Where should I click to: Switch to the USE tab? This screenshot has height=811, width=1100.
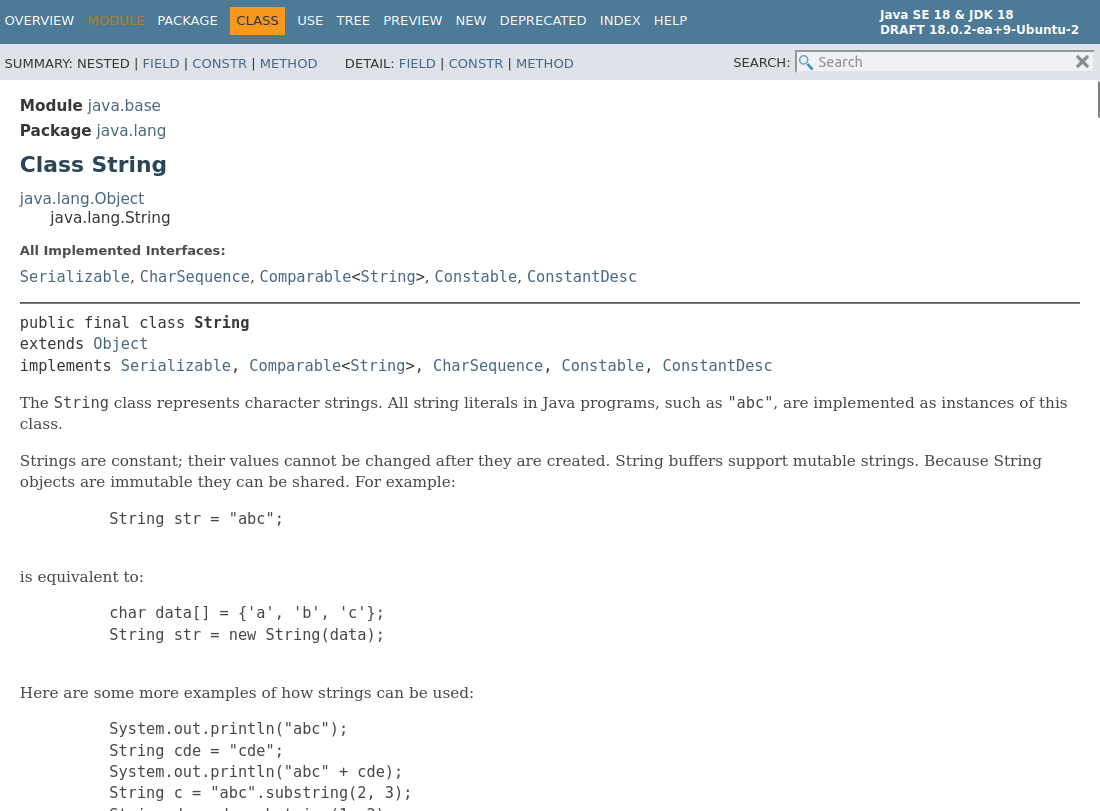click(310, 20)
